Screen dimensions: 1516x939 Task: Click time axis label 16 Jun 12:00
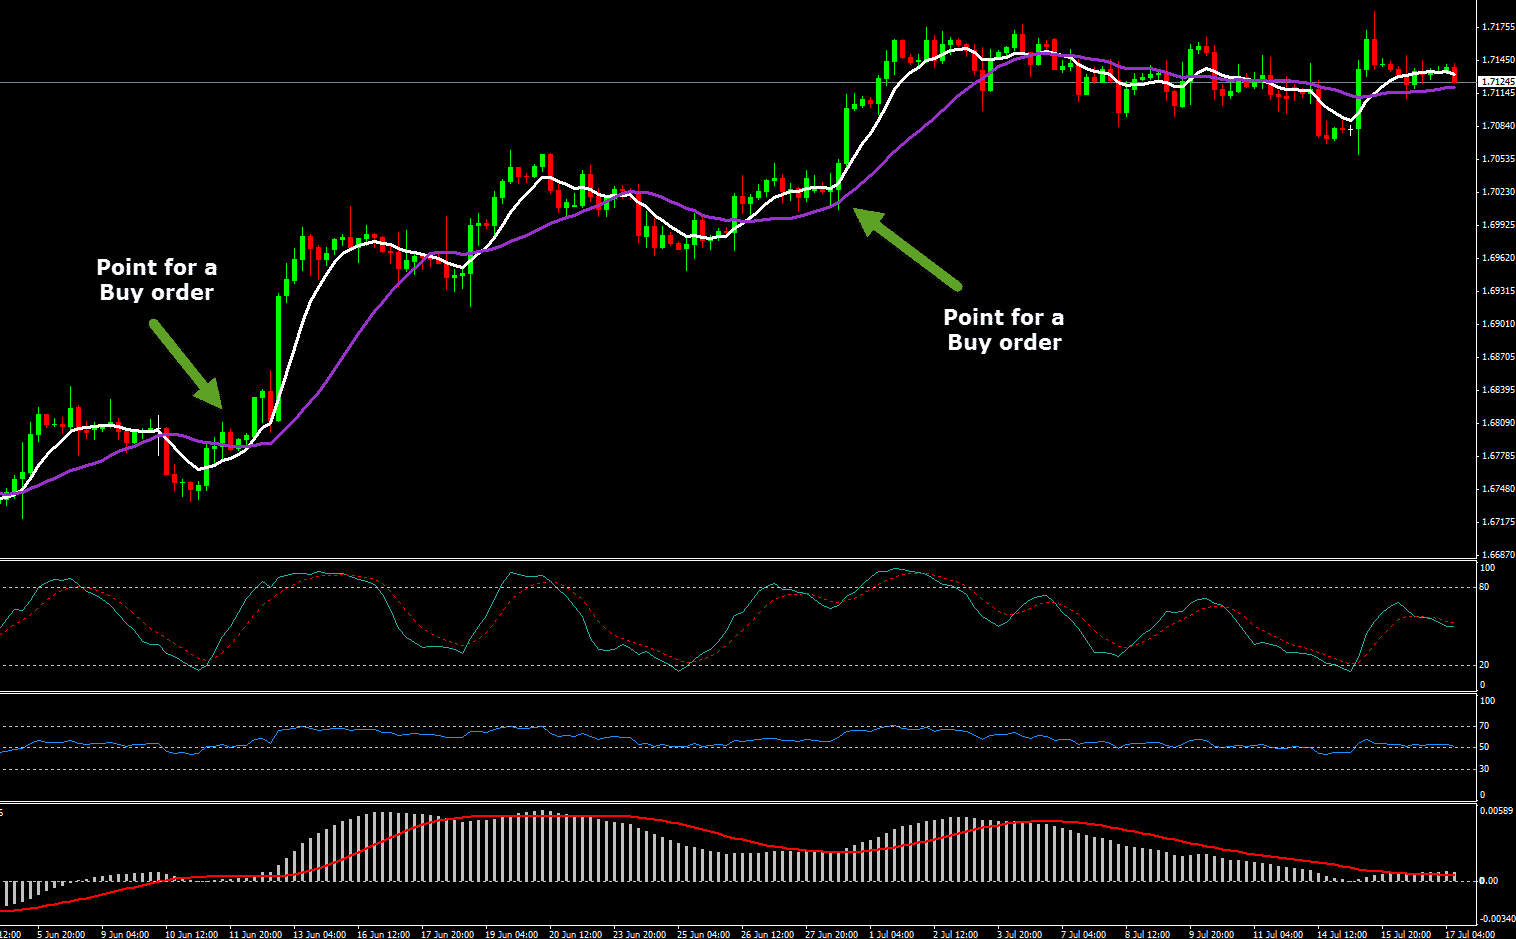383,934
